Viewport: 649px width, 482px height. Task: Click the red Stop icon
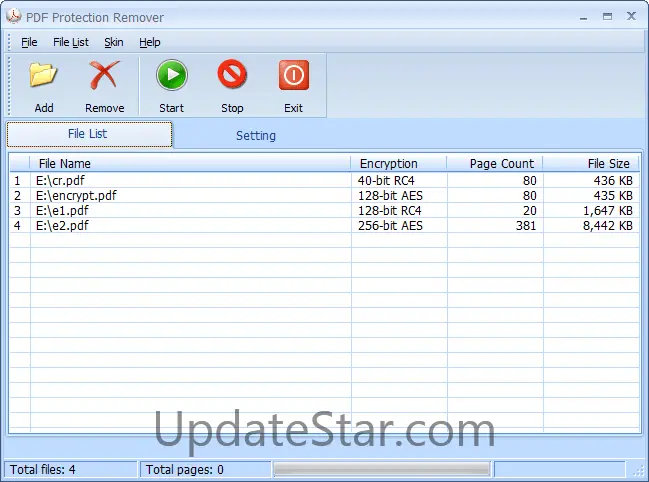pyautogui.click(x=232, y=74)
